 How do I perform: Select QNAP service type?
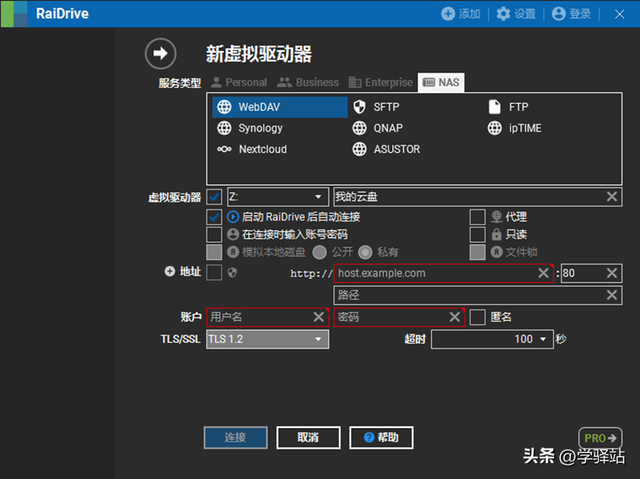coord(378,128)
